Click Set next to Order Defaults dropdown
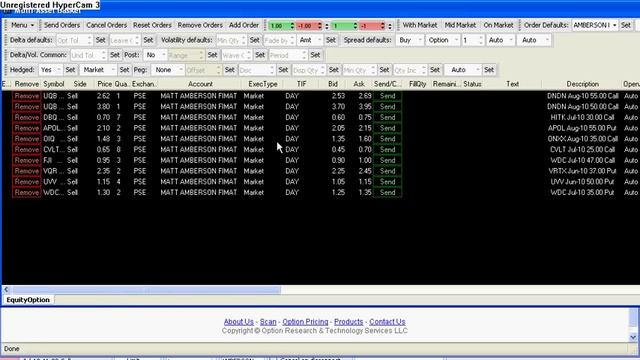Screen dimensions: 640x360 coord(626,25)
